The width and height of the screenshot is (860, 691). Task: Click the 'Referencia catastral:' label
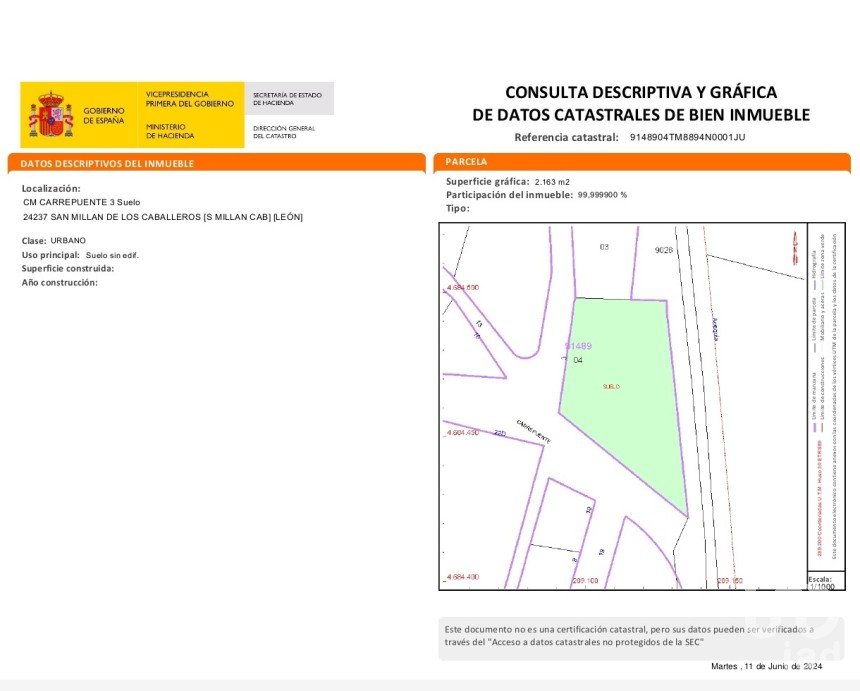coord(567,137)
